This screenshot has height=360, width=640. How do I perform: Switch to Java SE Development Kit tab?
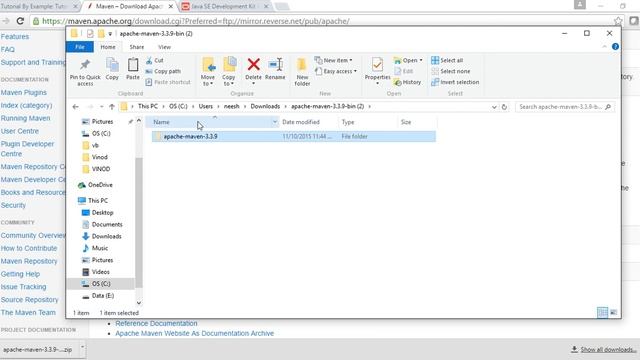[x=224, y=7]
